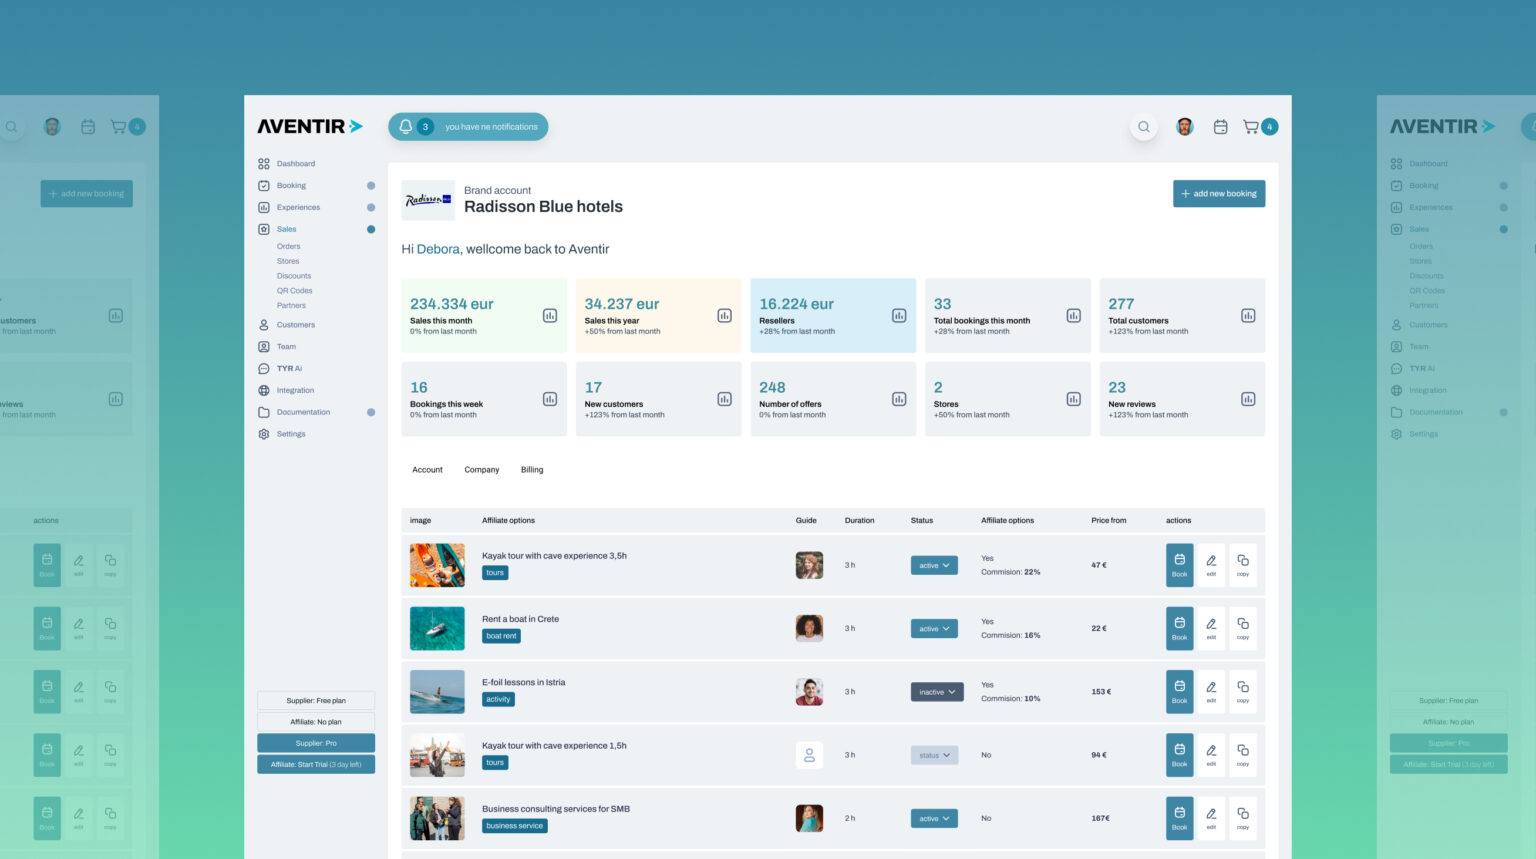This screenshot has width=1536, height=859.
Task: Expand active status dropdown for Rent a boat
Action: click(934, 629)
